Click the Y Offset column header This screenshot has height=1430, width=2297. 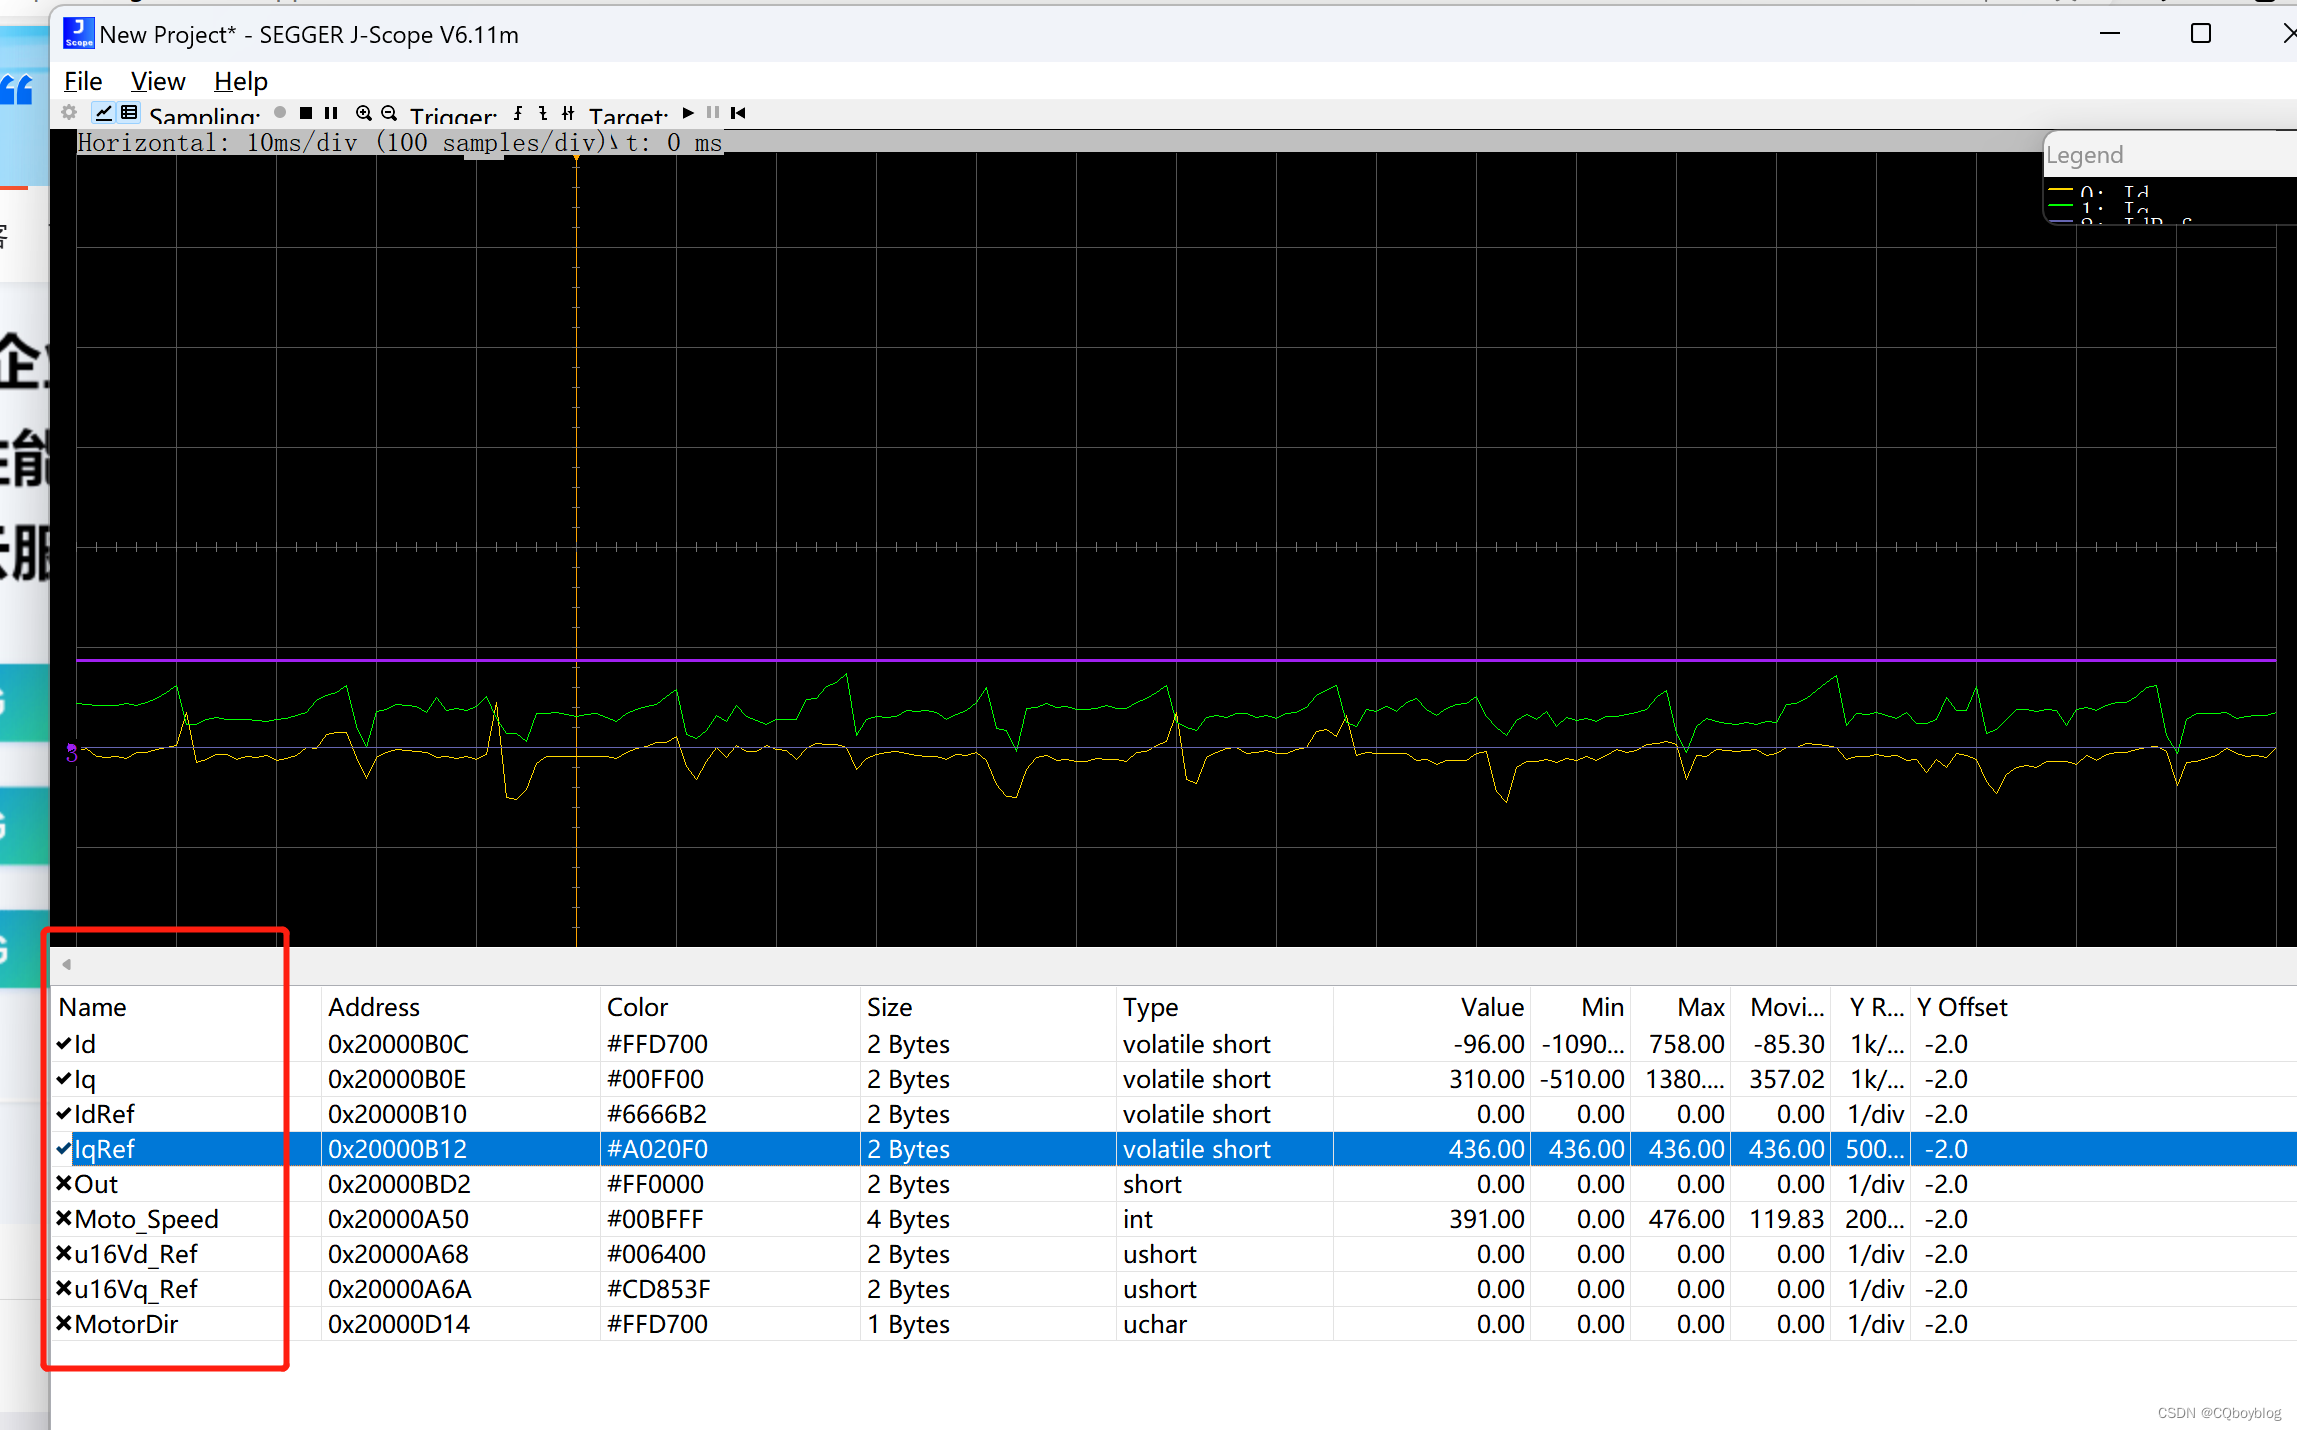coord(1961,1007)
